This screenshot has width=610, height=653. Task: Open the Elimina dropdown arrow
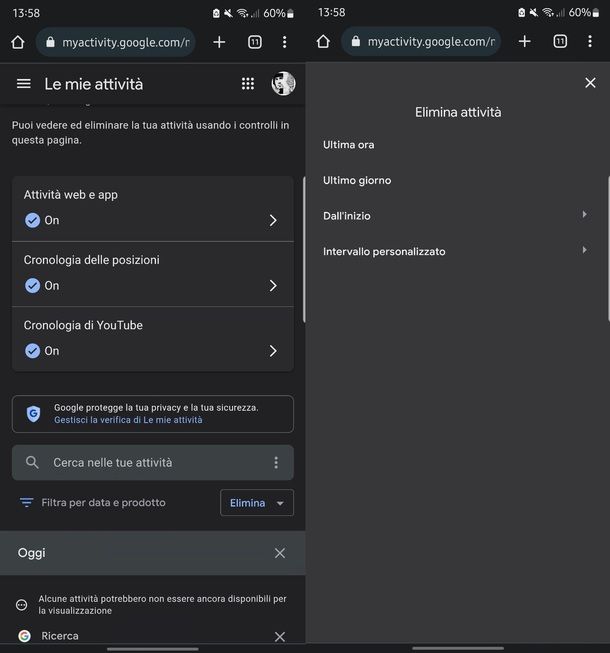pyautogui.click(x=280, y=503)
